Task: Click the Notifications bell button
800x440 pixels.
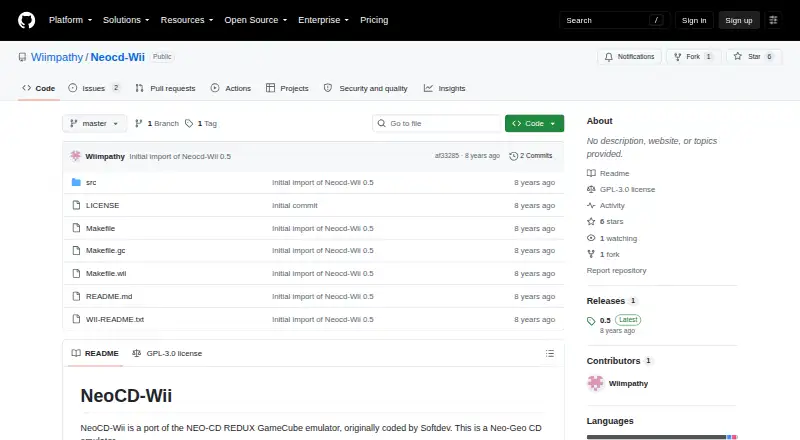Action: pyautogui.click(x=630, y=57)
